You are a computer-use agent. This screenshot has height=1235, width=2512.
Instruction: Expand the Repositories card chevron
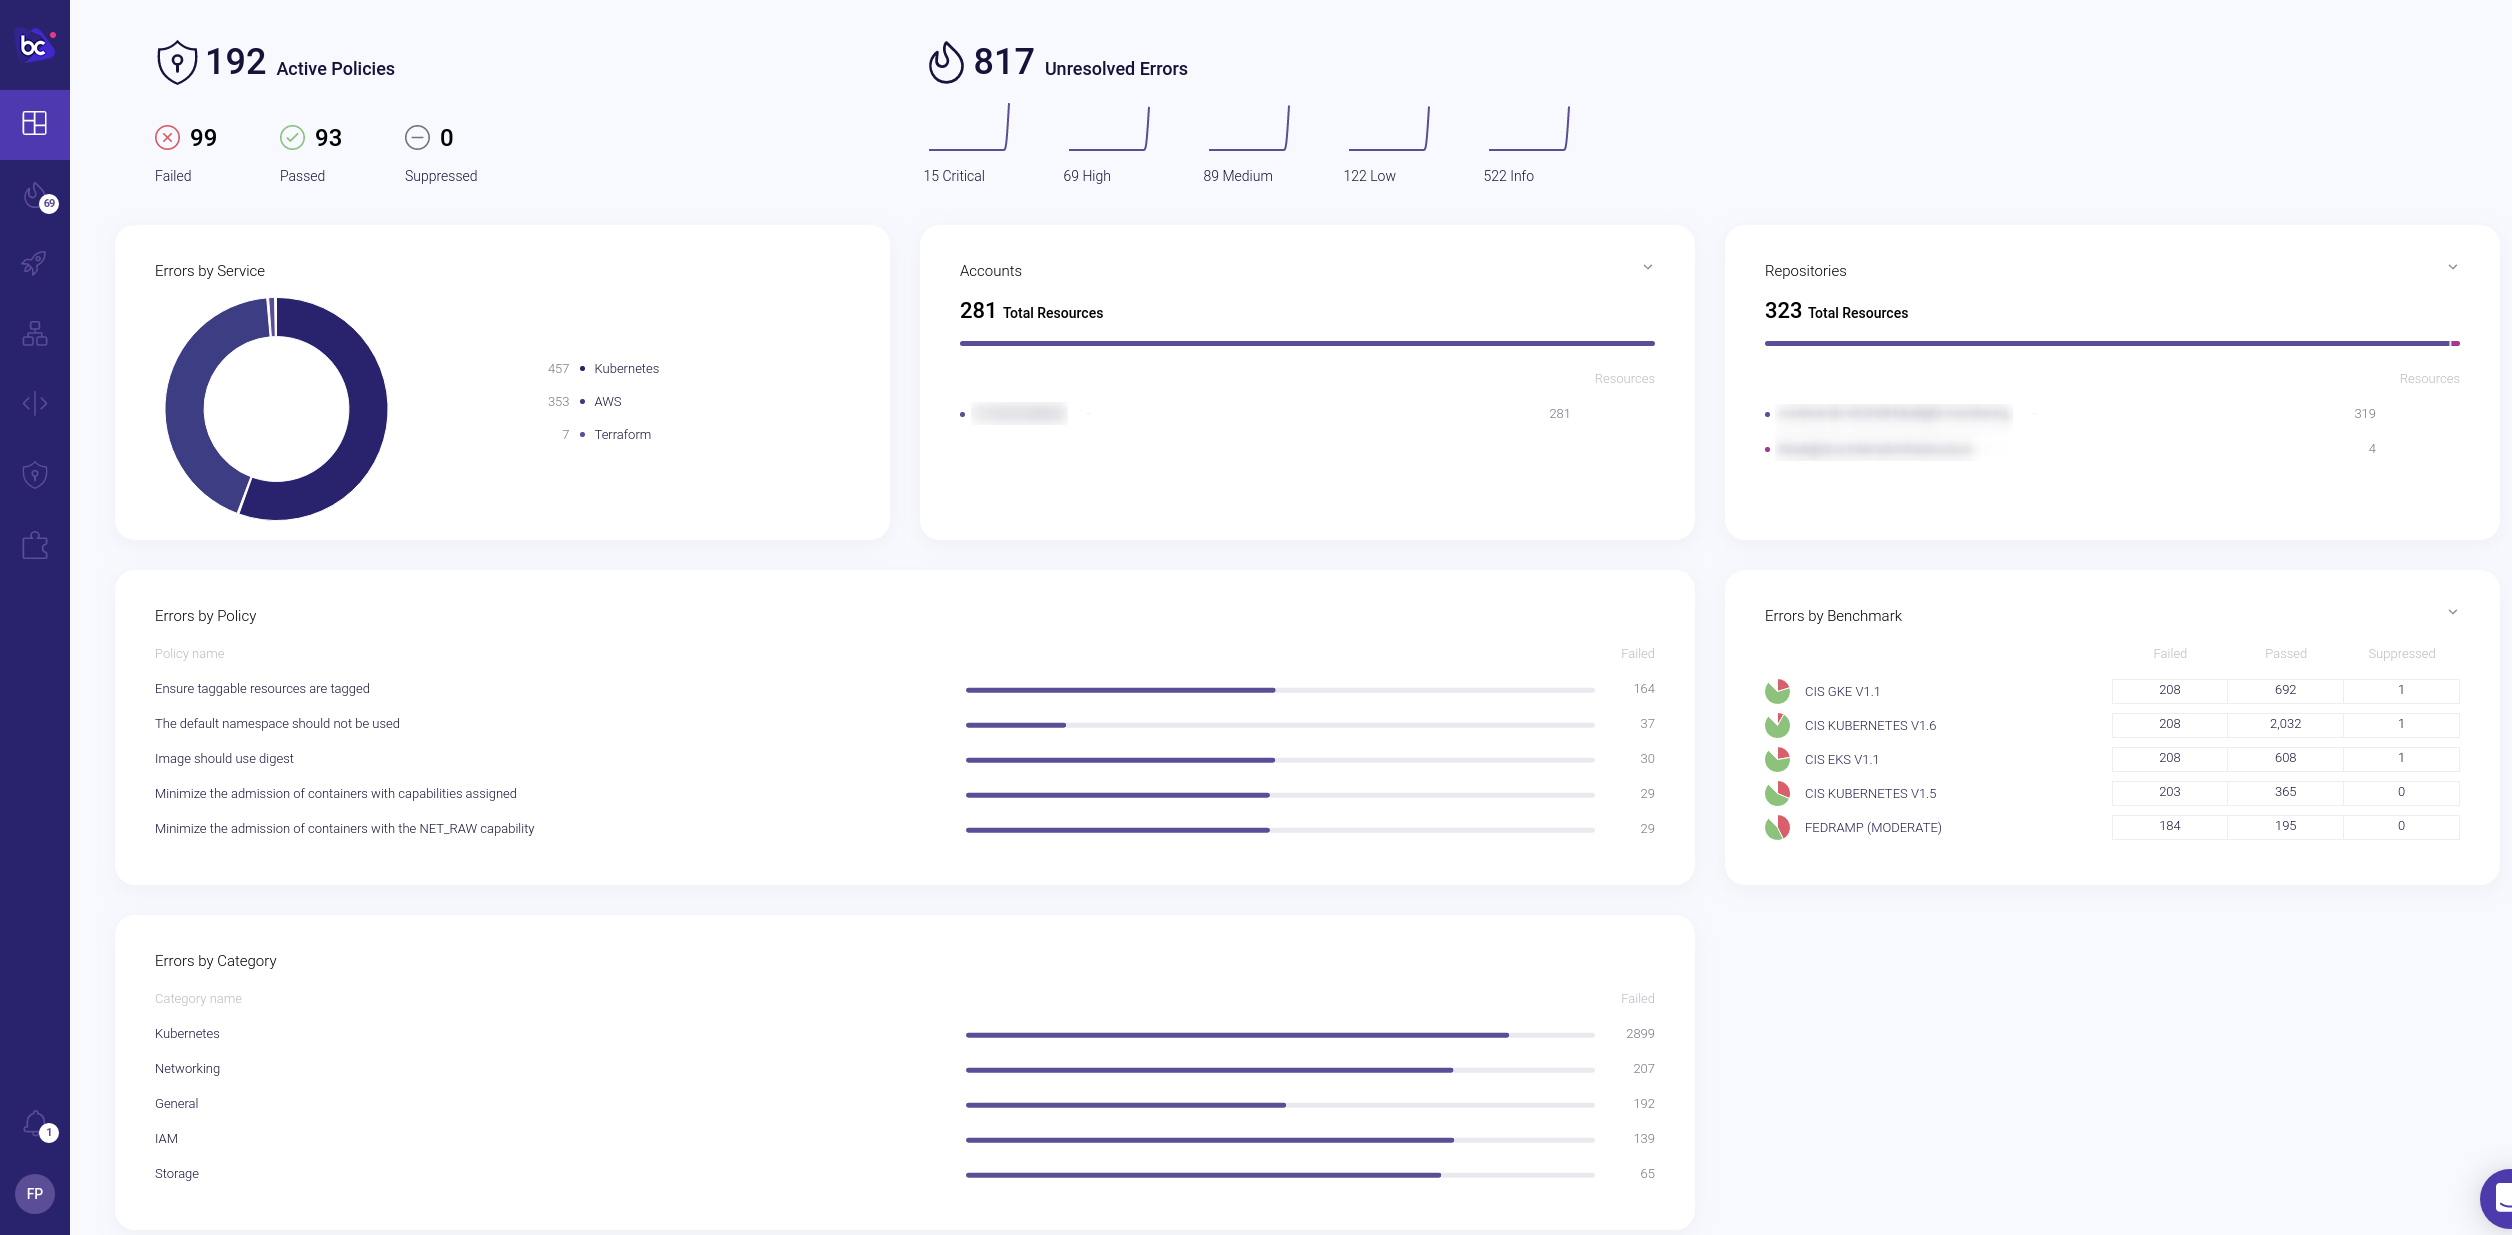2453,267
